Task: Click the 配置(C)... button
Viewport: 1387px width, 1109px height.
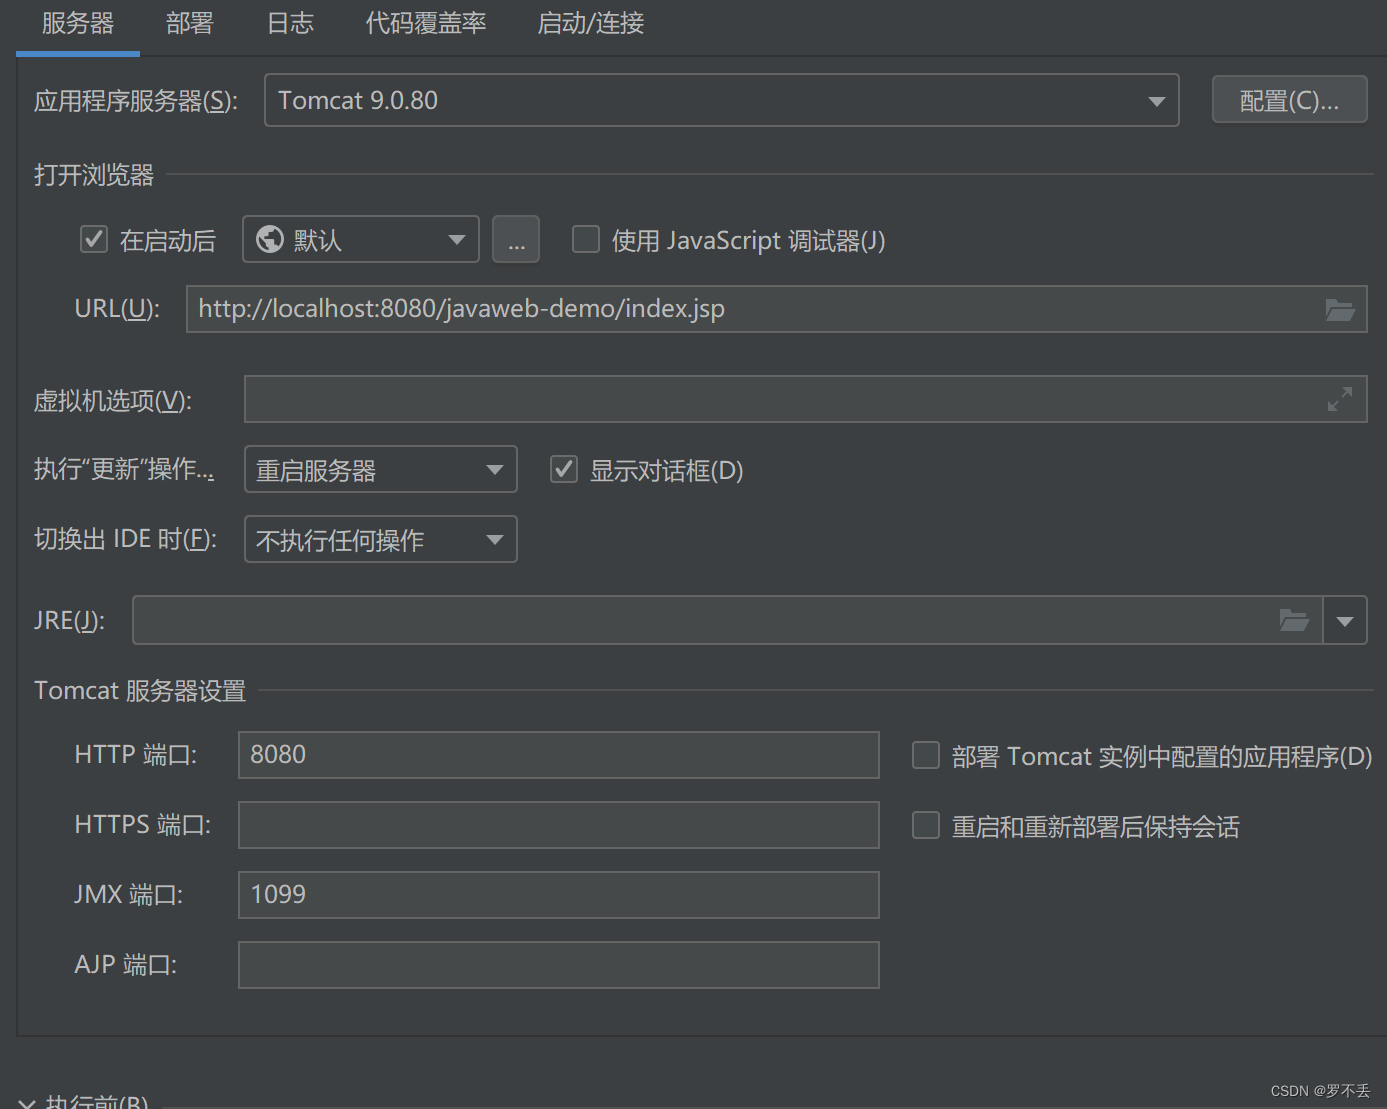Action: pyautogui.click(x=1289, y=100)
